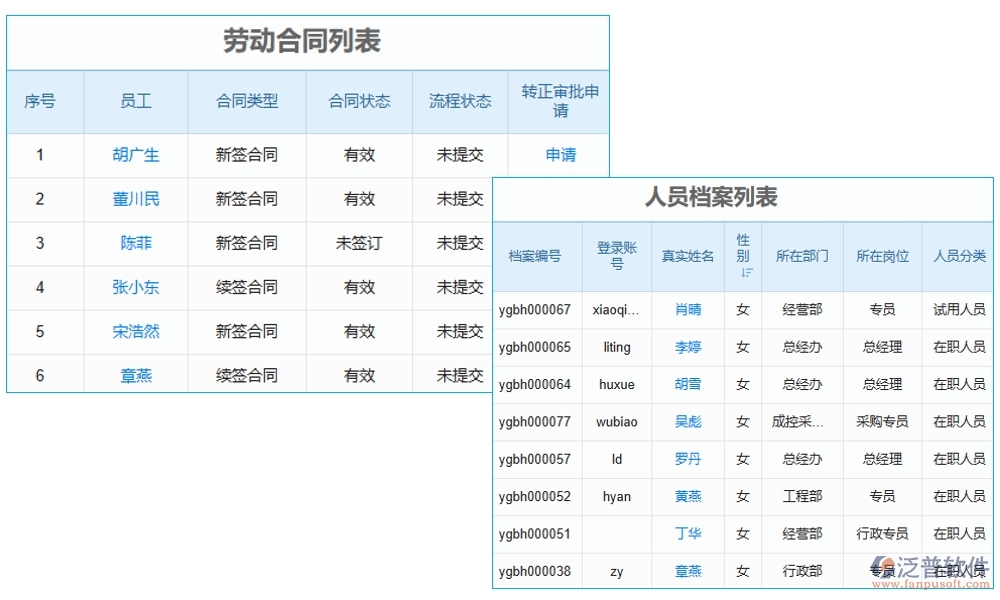Viewport: 1000px width, 600px height.
Task: Click the 人员分类 column header
Action: (958, 256)
